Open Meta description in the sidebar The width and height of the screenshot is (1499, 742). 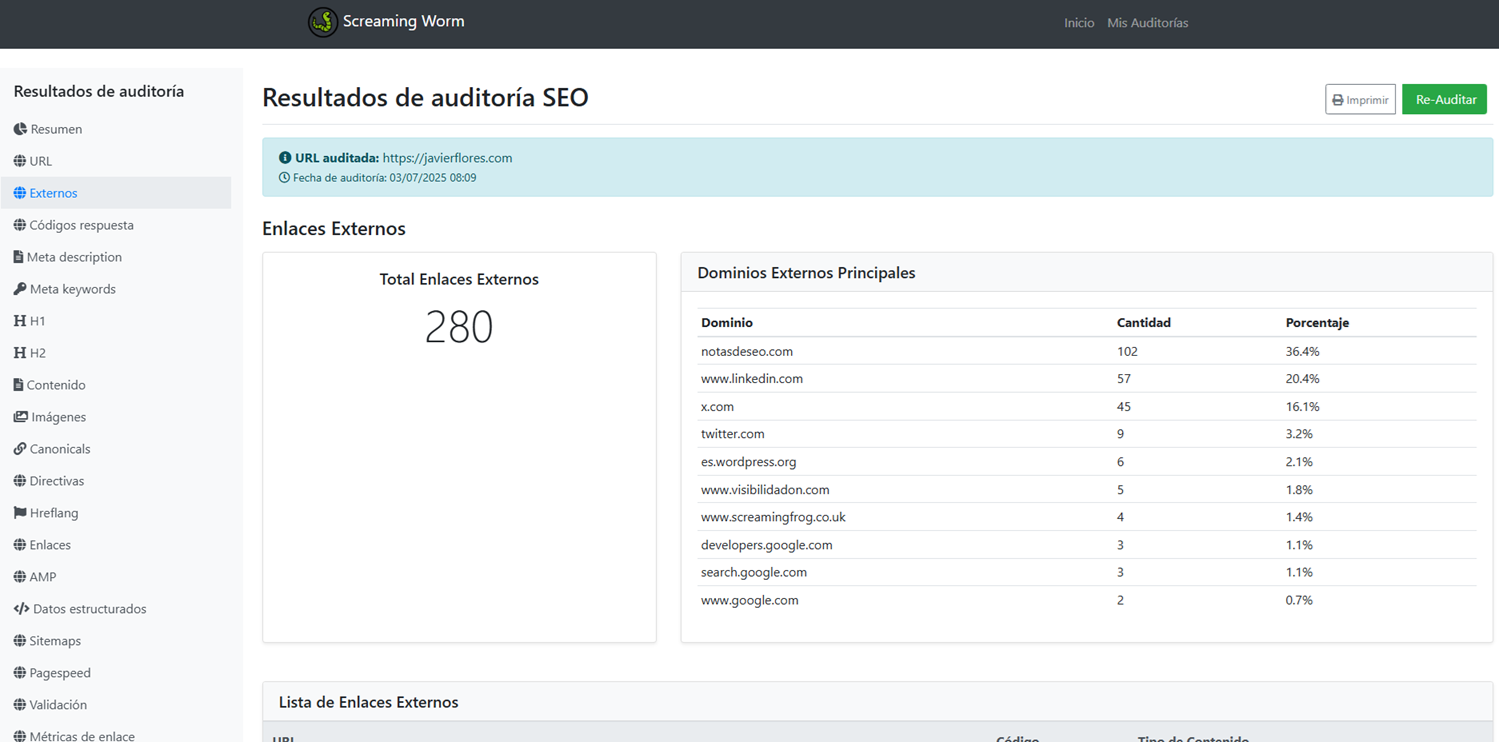point(116,257)
